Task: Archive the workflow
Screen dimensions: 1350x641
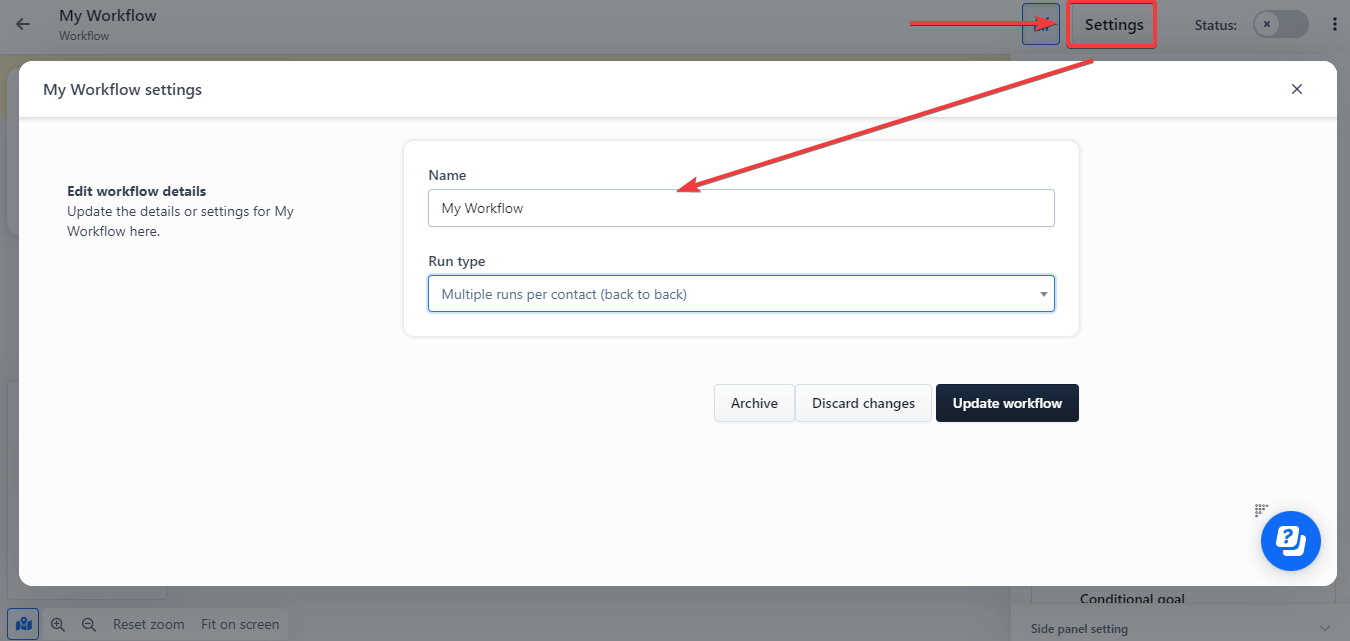Action: tap(753, 402)
